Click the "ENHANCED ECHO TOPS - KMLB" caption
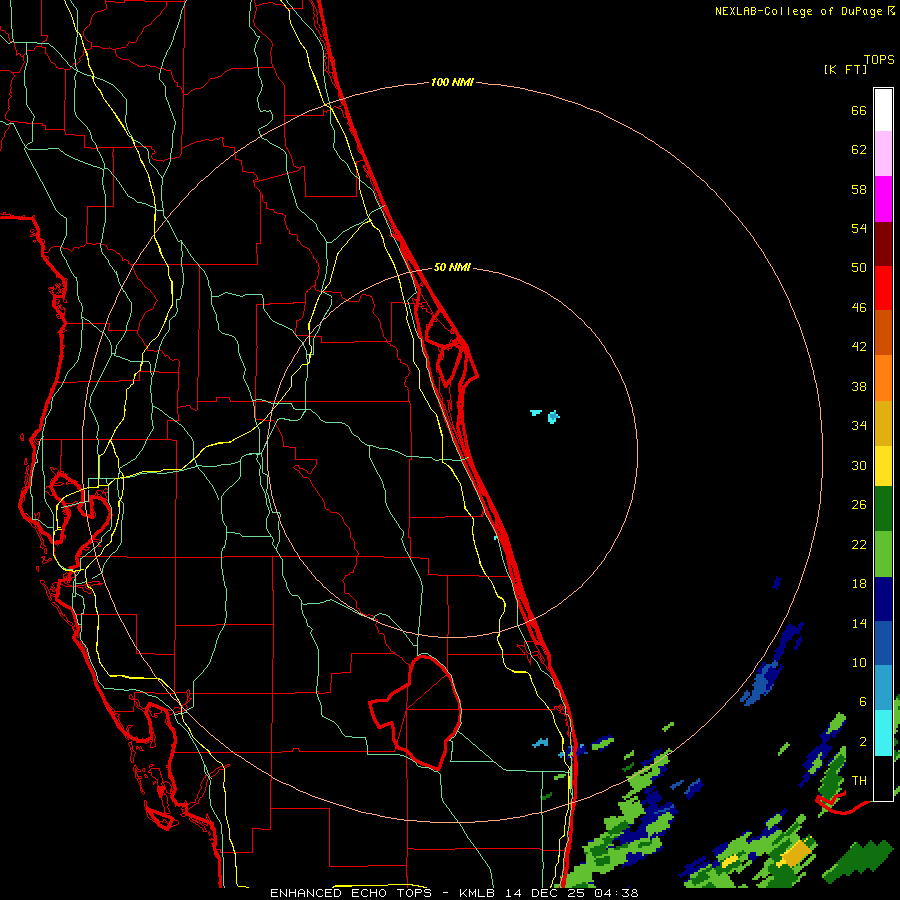Viewport: 900px width, 900px height. 385,893
